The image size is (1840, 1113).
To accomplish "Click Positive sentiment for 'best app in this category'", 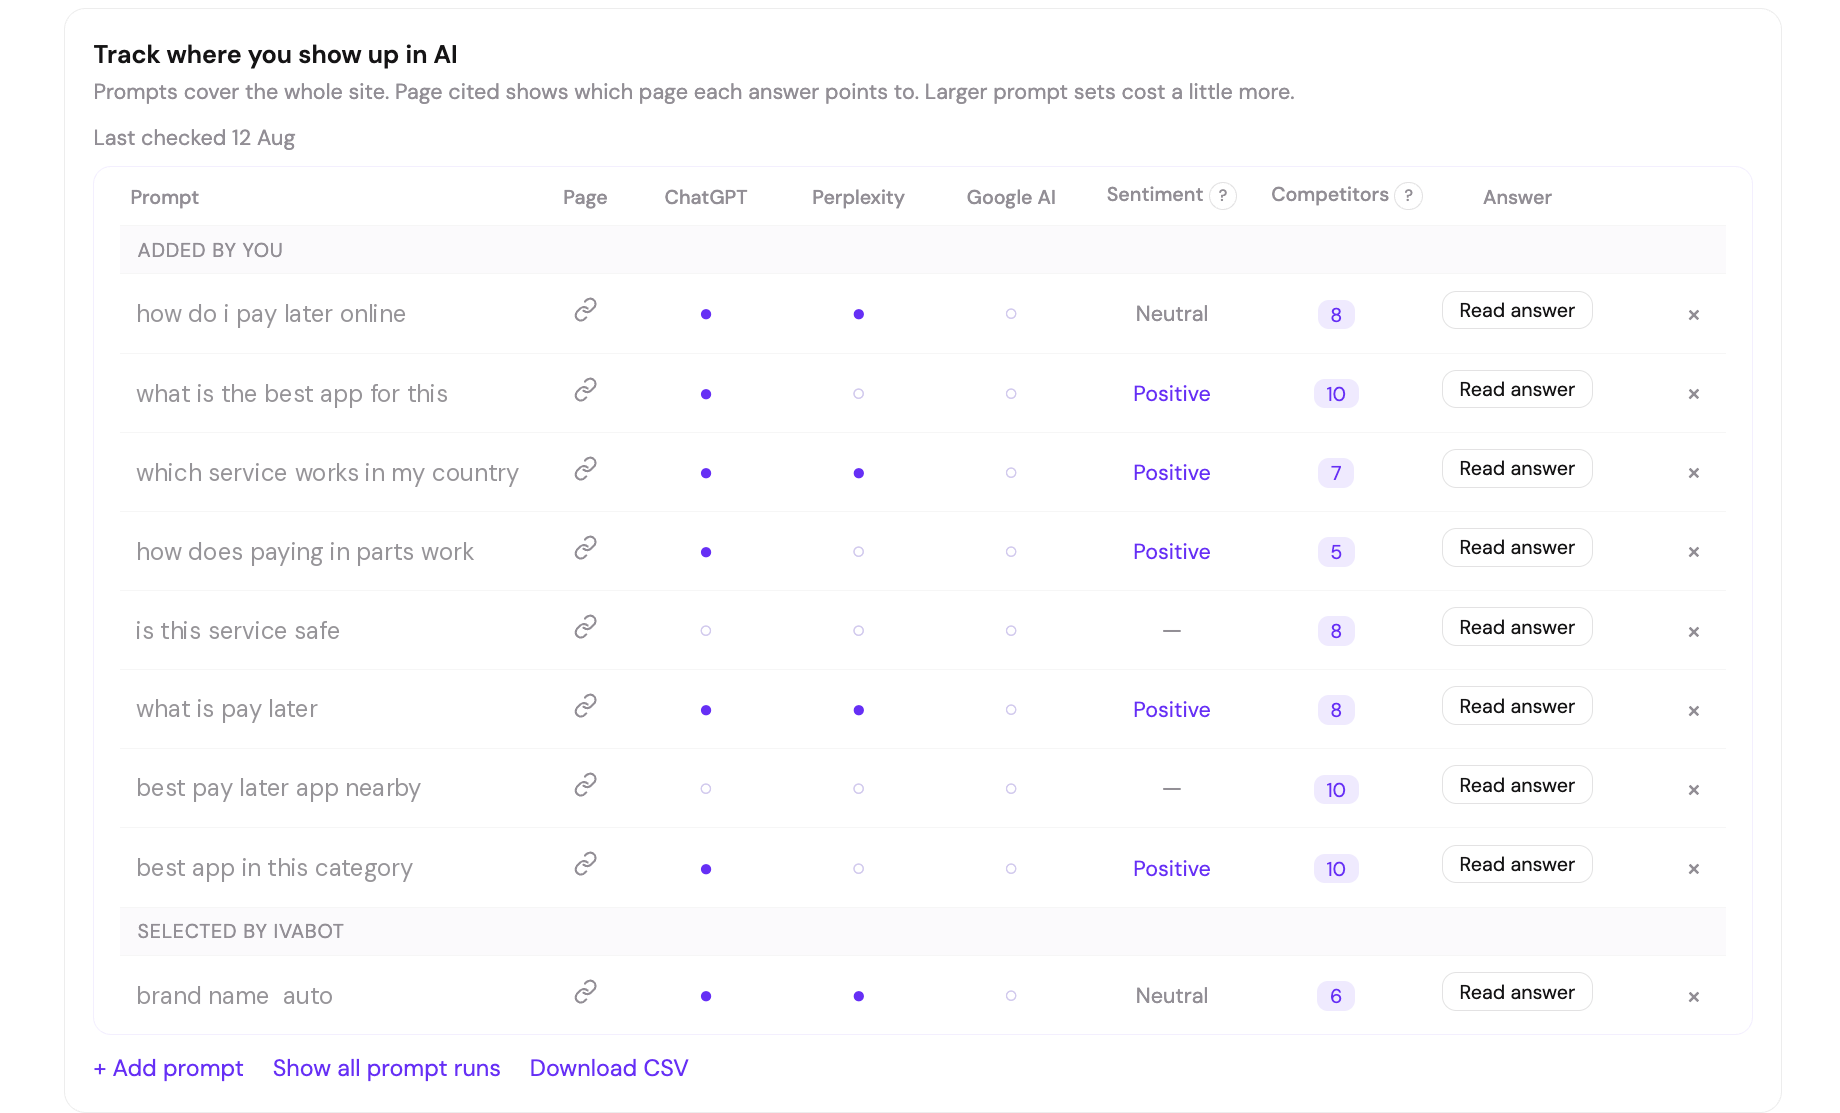I will click(x=1172, y=869).
